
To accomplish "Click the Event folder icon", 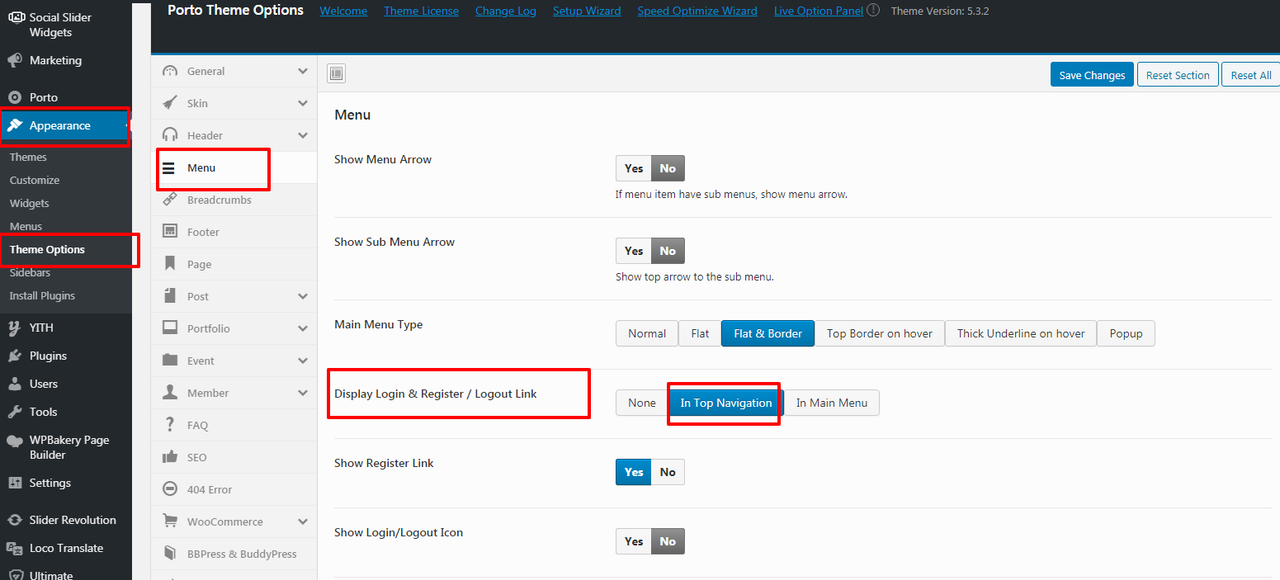I will click(x=169, y=360).
